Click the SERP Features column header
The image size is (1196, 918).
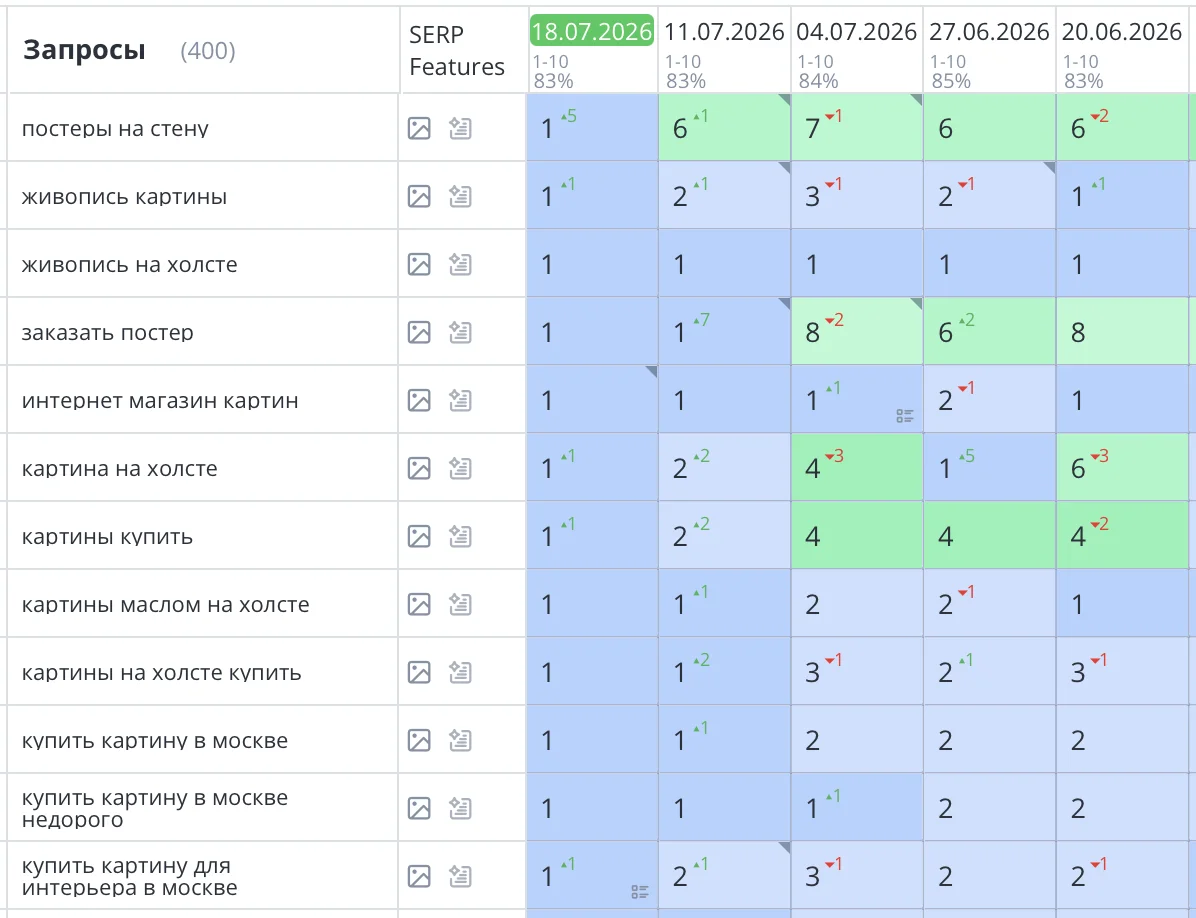[456, 50]
